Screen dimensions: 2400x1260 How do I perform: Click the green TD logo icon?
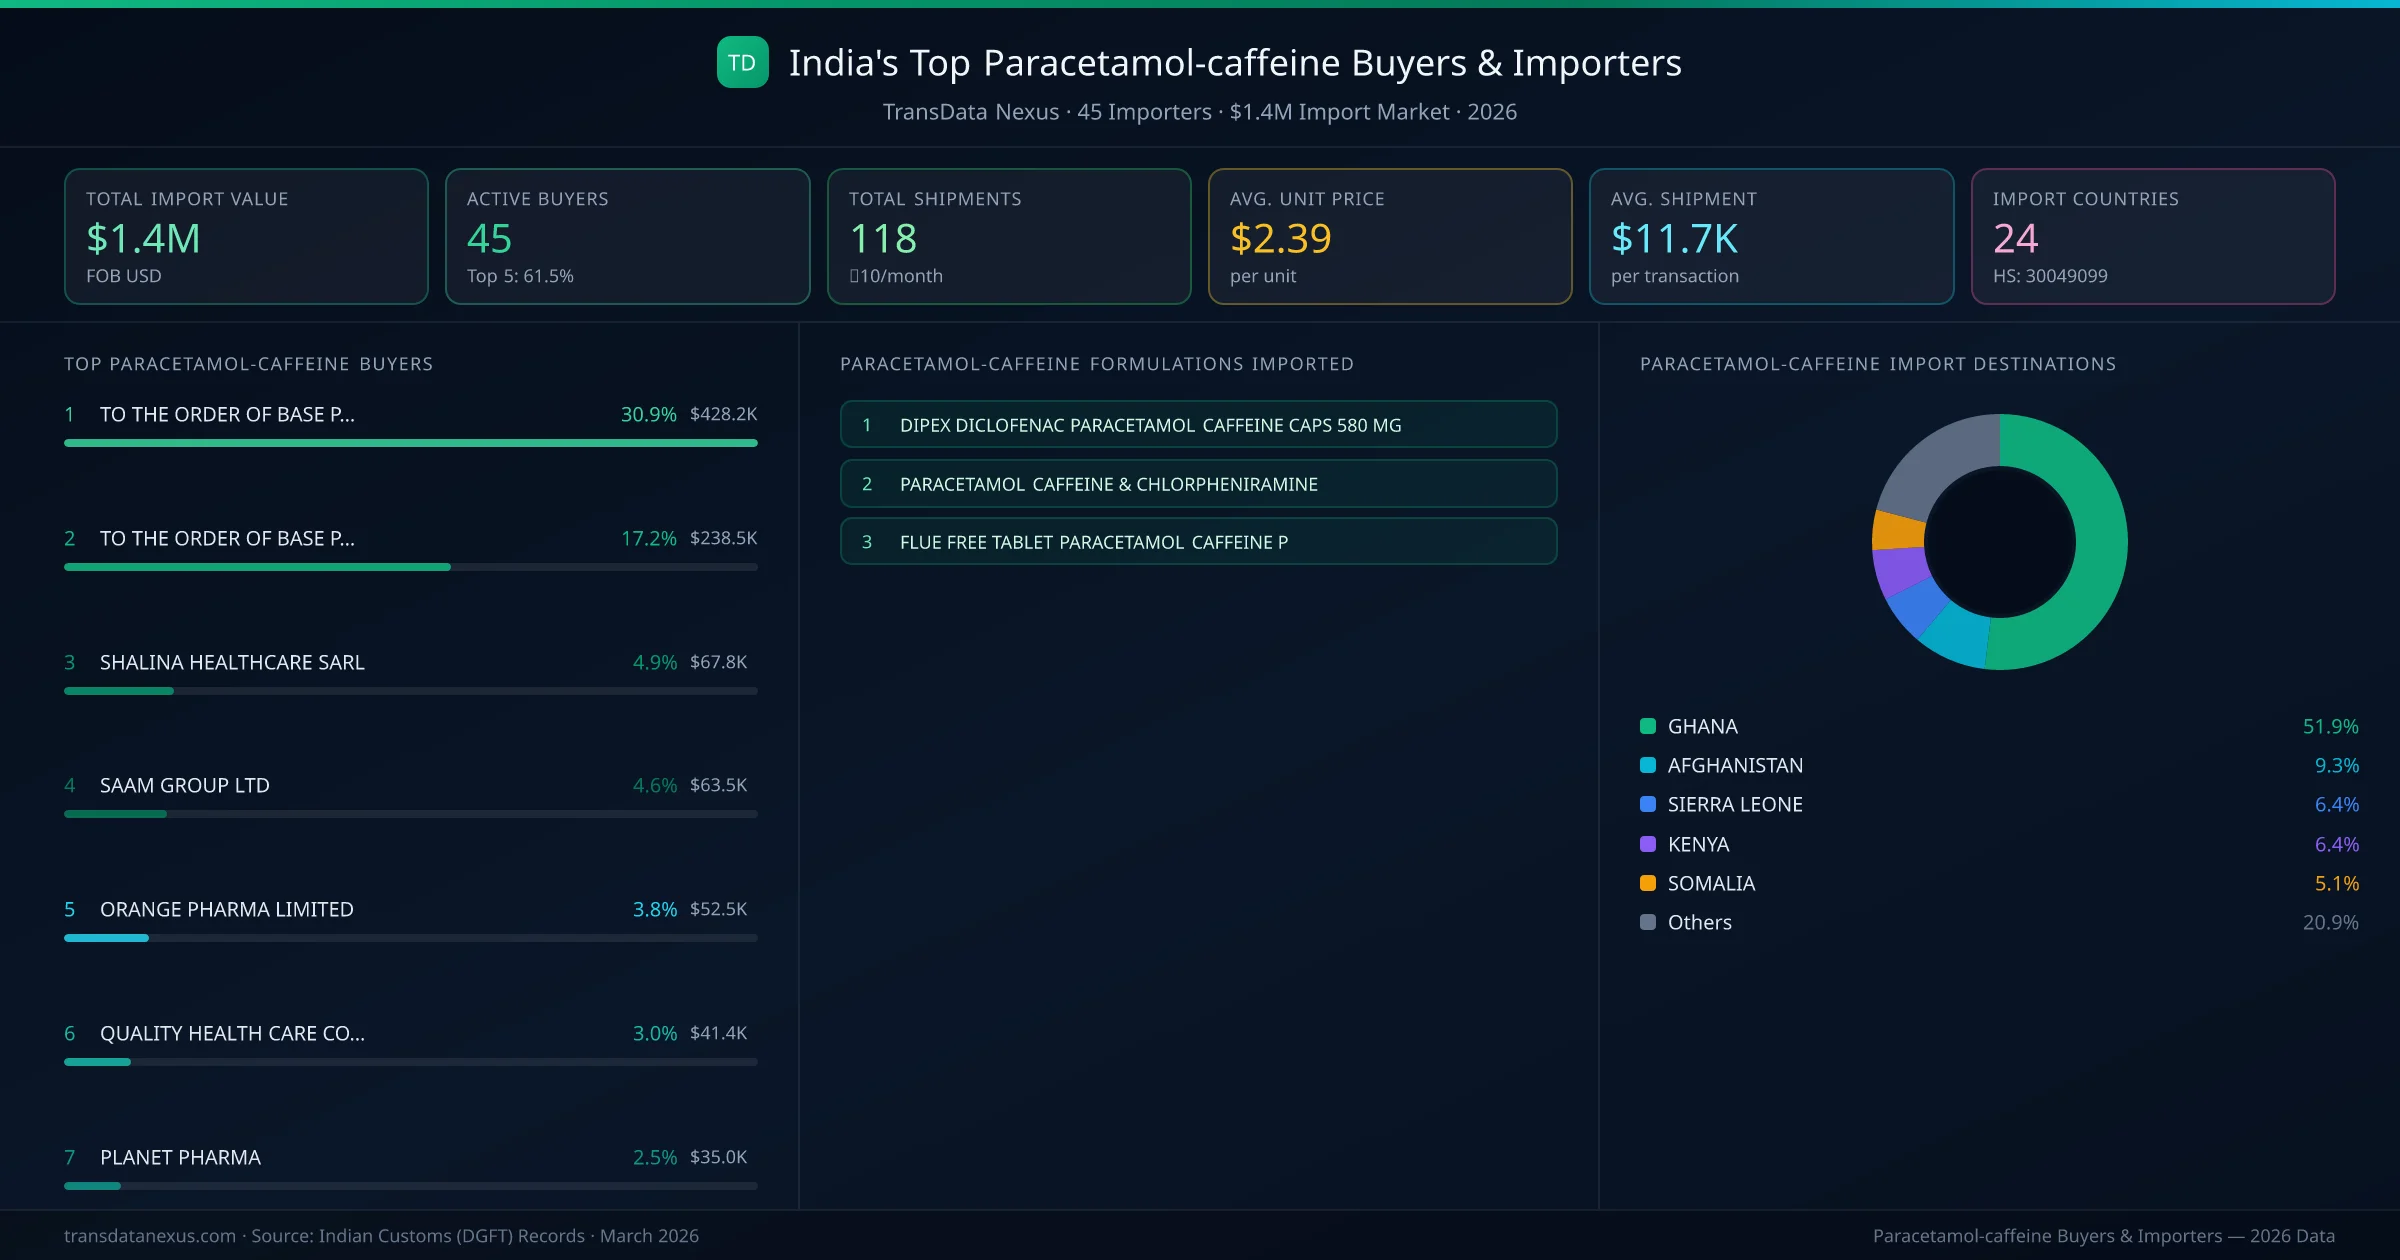(x=742, y=63)
